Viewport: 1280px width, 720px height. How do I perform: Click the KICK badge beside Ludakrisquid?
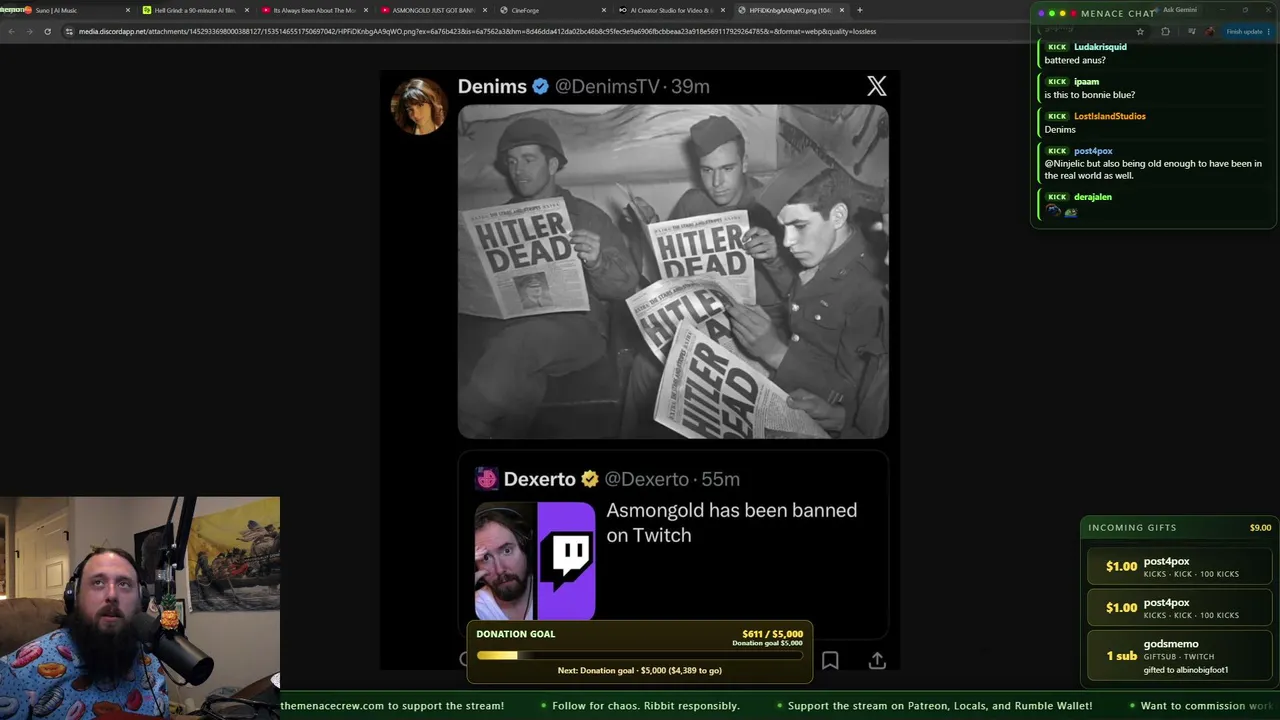[1057, 47]
